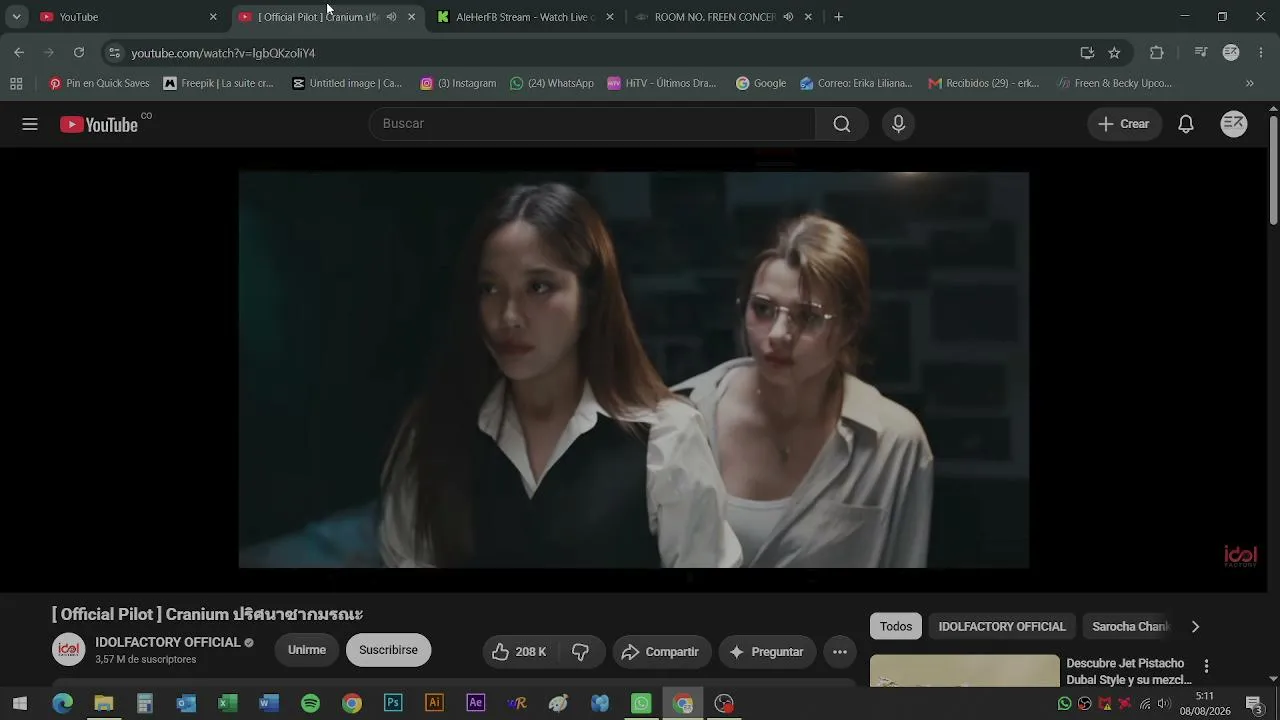Image resolution: width=1280 pixels, height=720 pixels.
Task: Open IDOLFACTORY OFFICIAL channel avatar
Action: pyautogui.click(x=69, y=650)
